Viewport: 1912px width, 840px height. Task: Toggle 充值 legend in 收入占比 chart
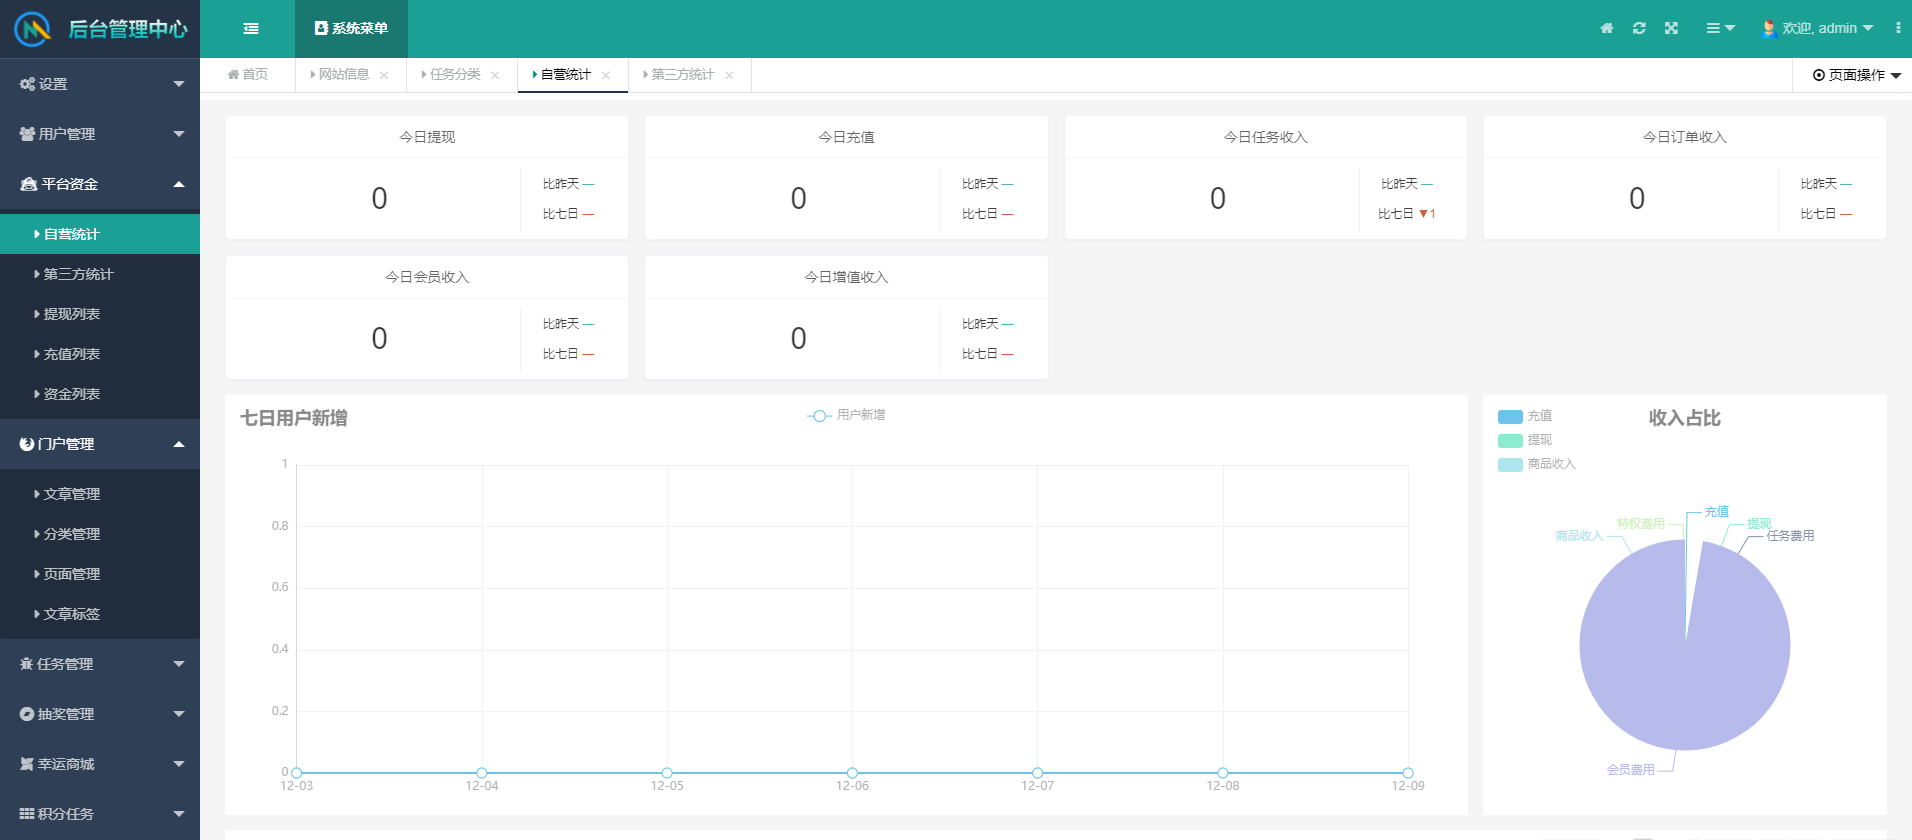coord(1526,416)
